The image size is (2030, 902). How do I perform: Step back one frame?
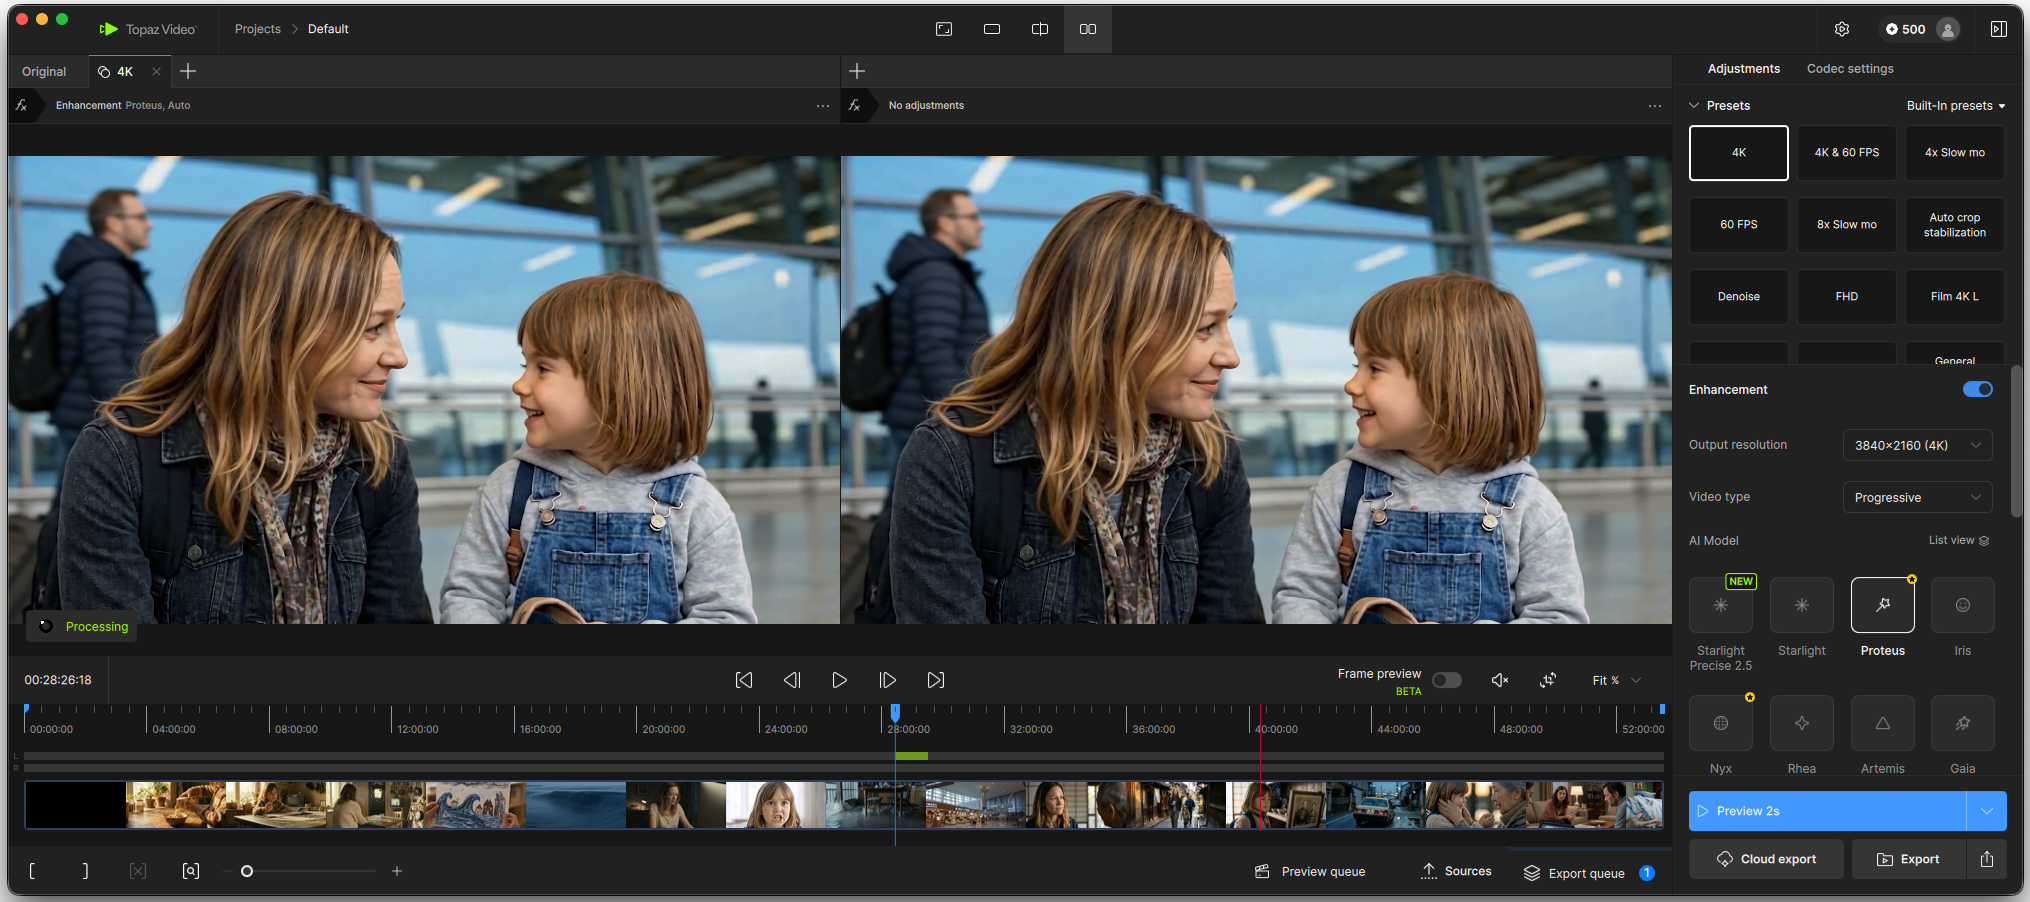[x=792, y=680]
